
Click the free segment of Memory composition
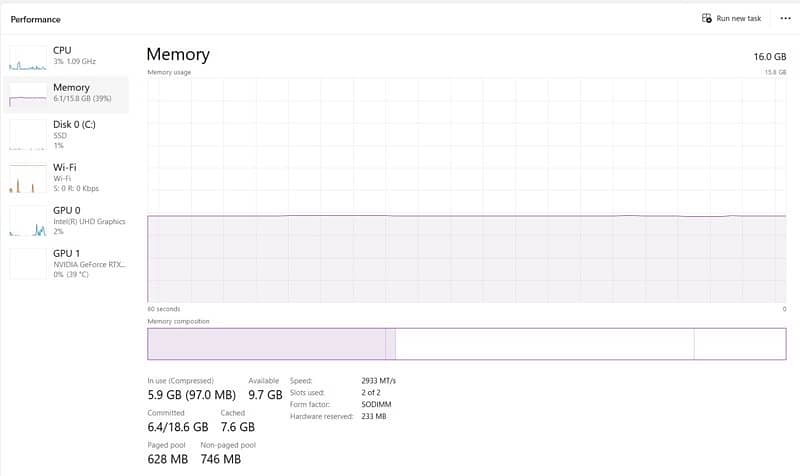[739, 344]
